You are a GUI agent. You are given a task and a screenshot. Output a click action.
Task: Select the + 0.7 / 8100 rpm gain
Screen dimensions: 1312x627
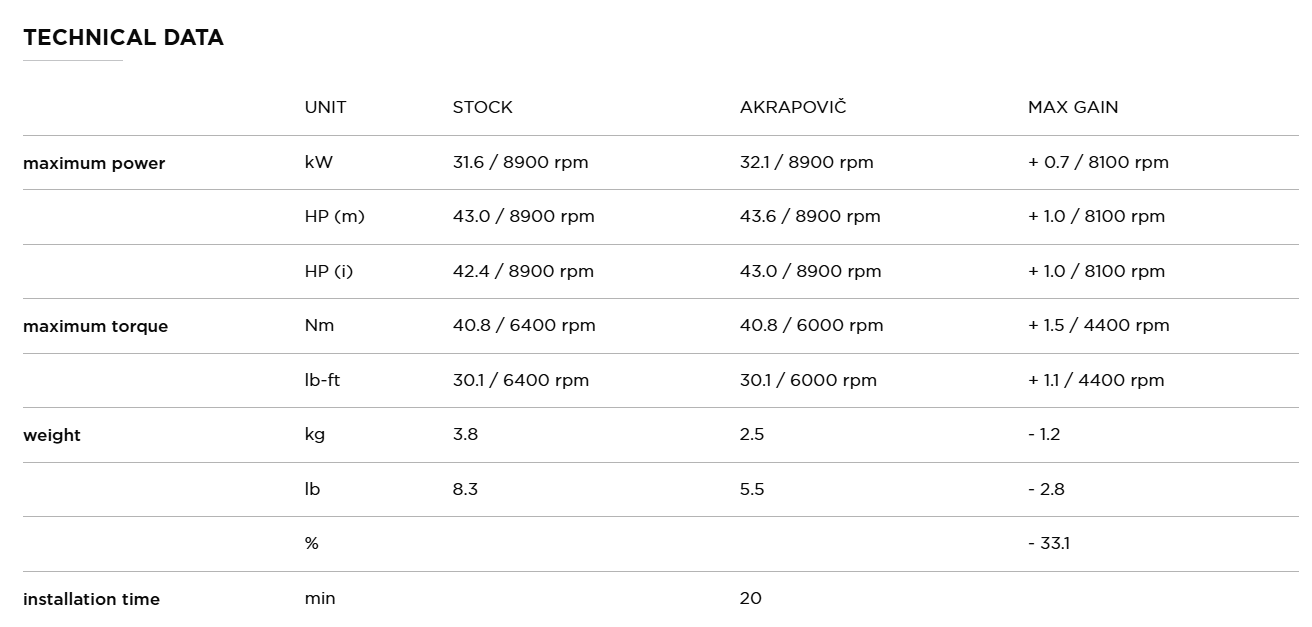click(x=1097, y=162)
